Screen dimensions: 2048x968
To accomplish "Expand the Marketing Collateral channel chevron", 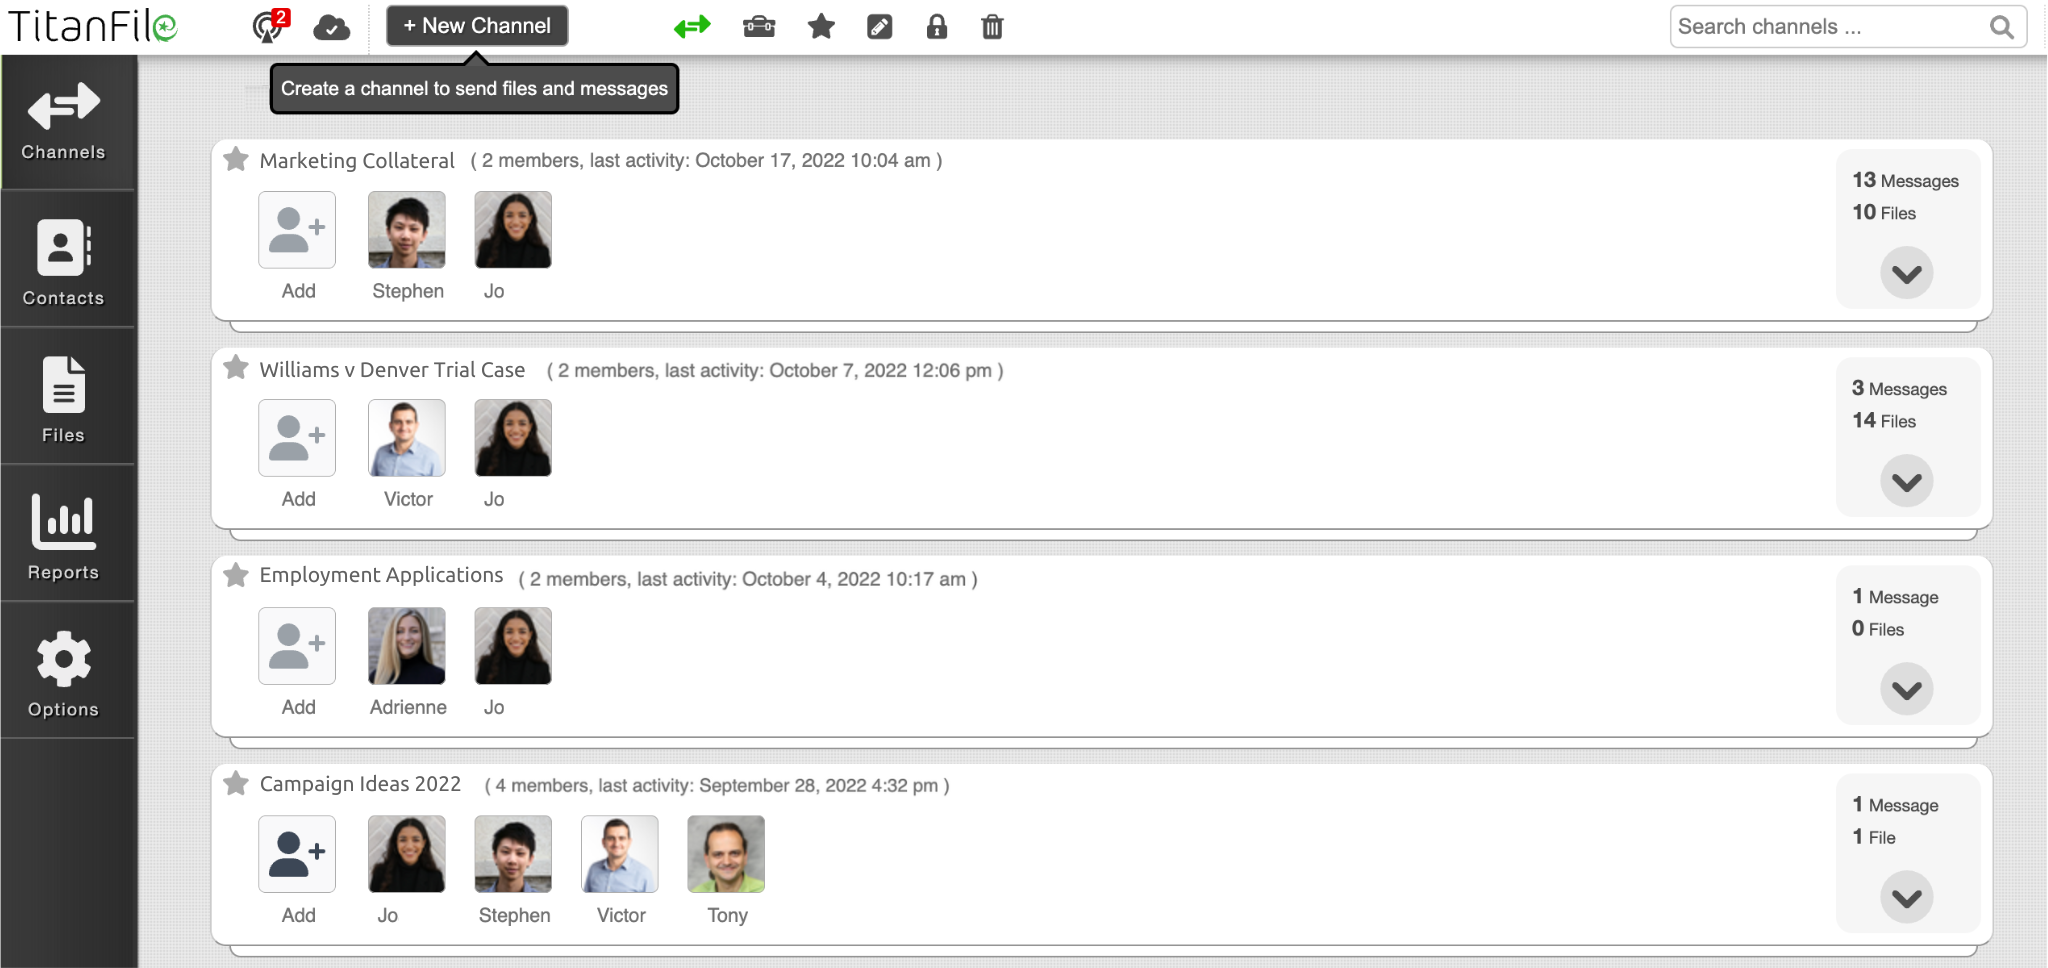I will 1906,273.
